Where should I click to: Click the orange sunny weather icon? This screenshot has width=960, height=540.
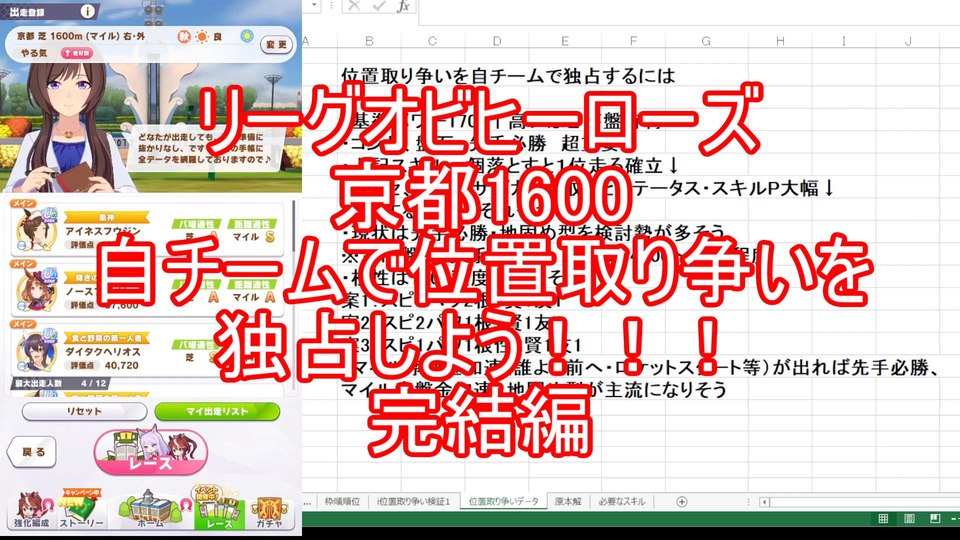pos(201,37)
